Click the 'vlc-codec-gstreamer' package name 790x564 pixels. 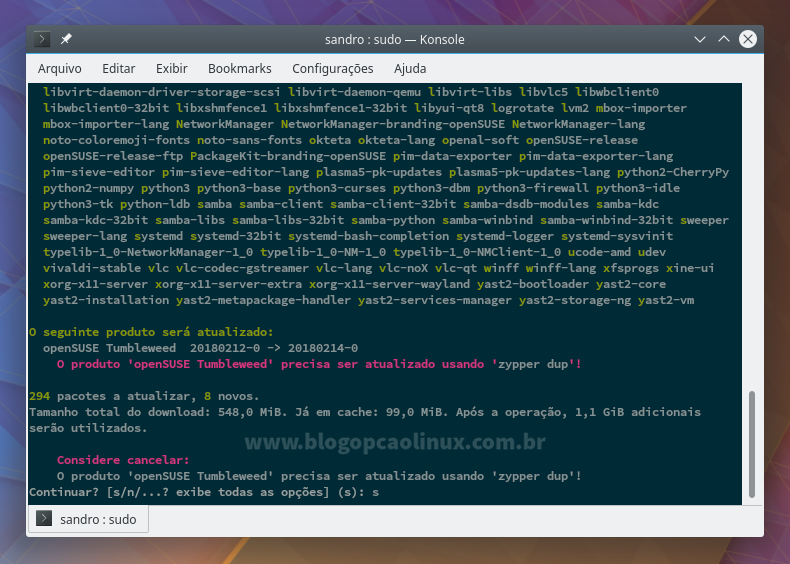tap(242, 268)
